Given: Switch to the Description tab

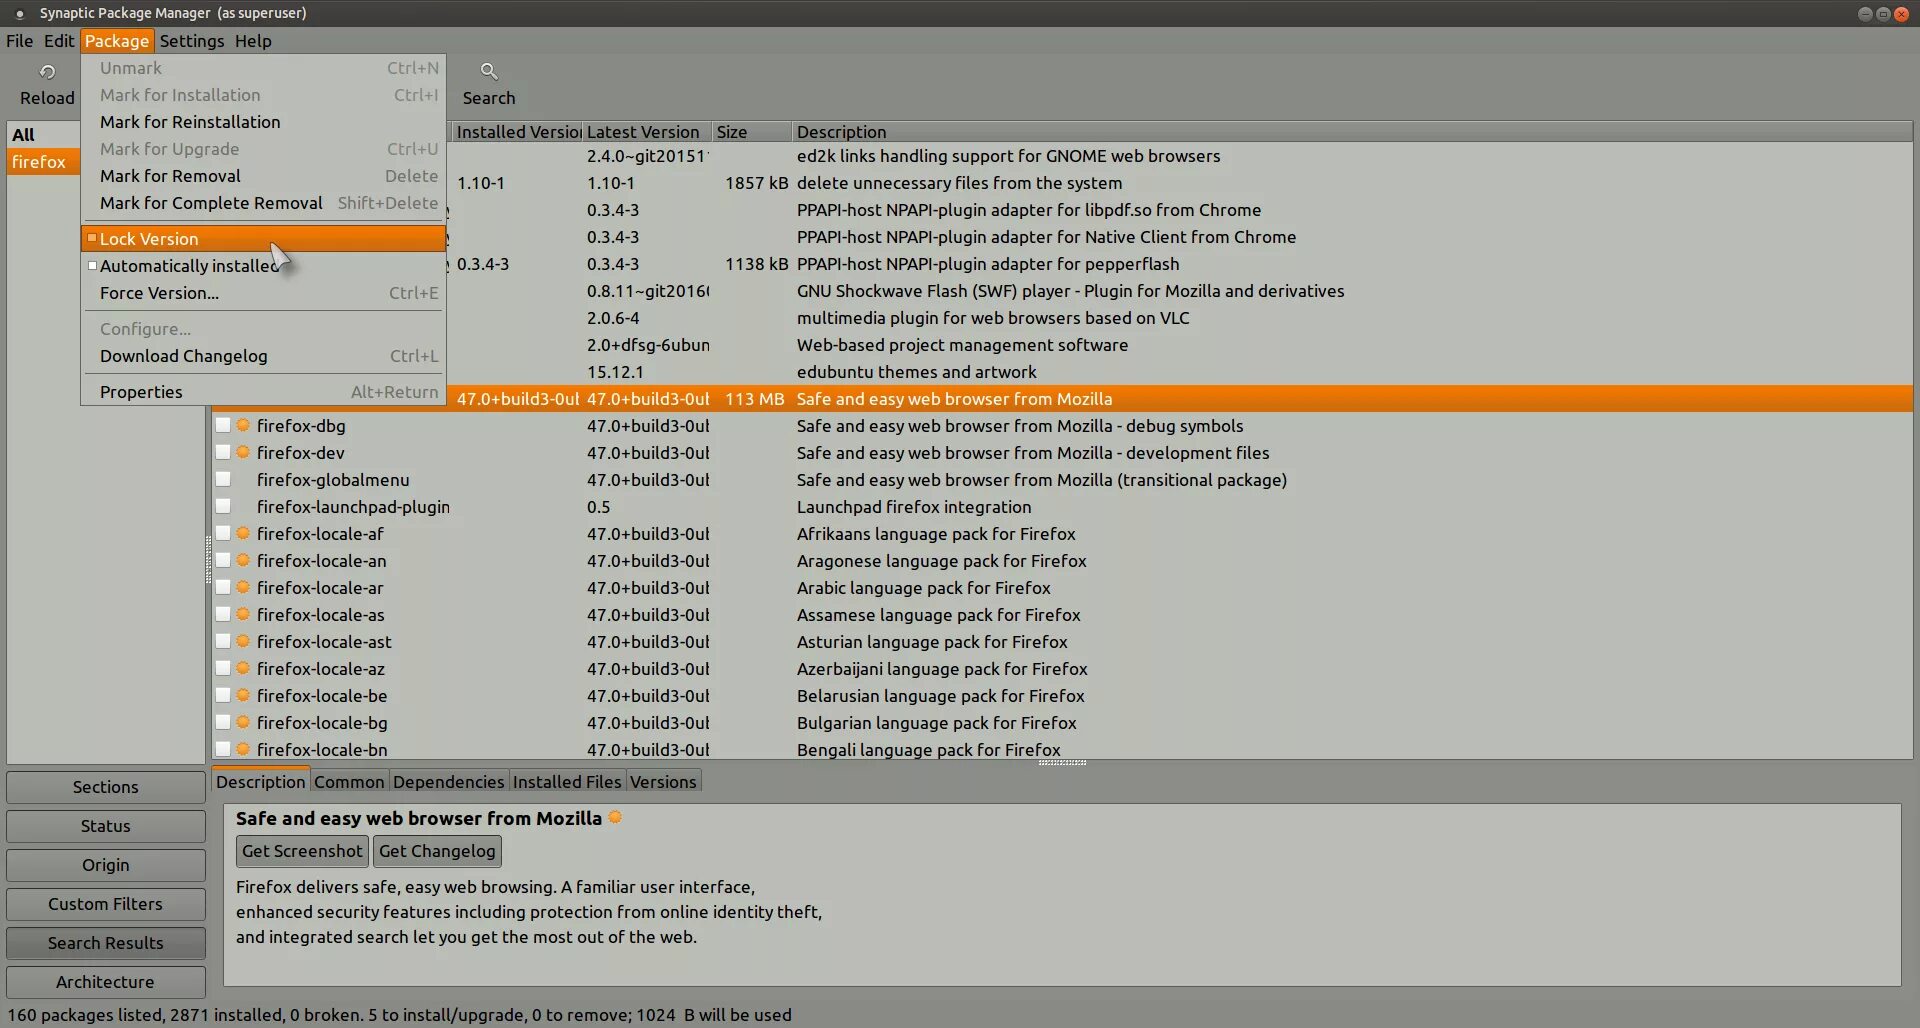Looking at the screenshot, I should pyautogui.click(x=261, y=782).
